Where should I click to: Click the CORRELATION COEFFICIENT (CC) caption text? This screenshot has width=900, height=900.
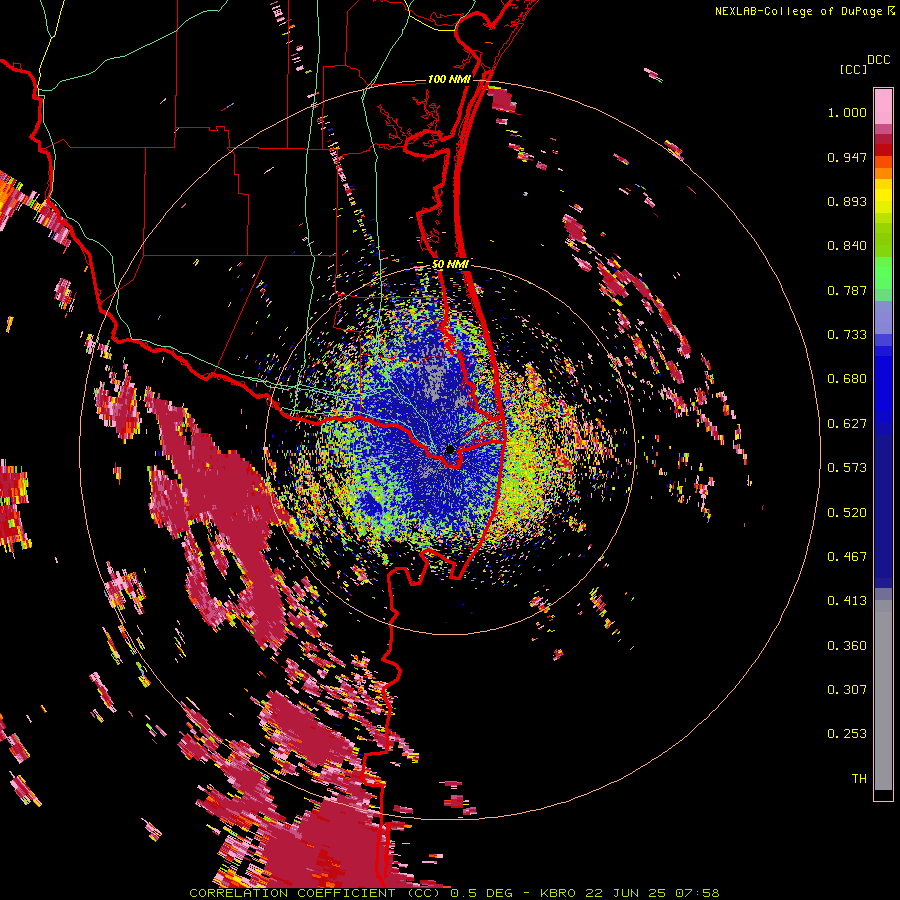tap(315, 893)
